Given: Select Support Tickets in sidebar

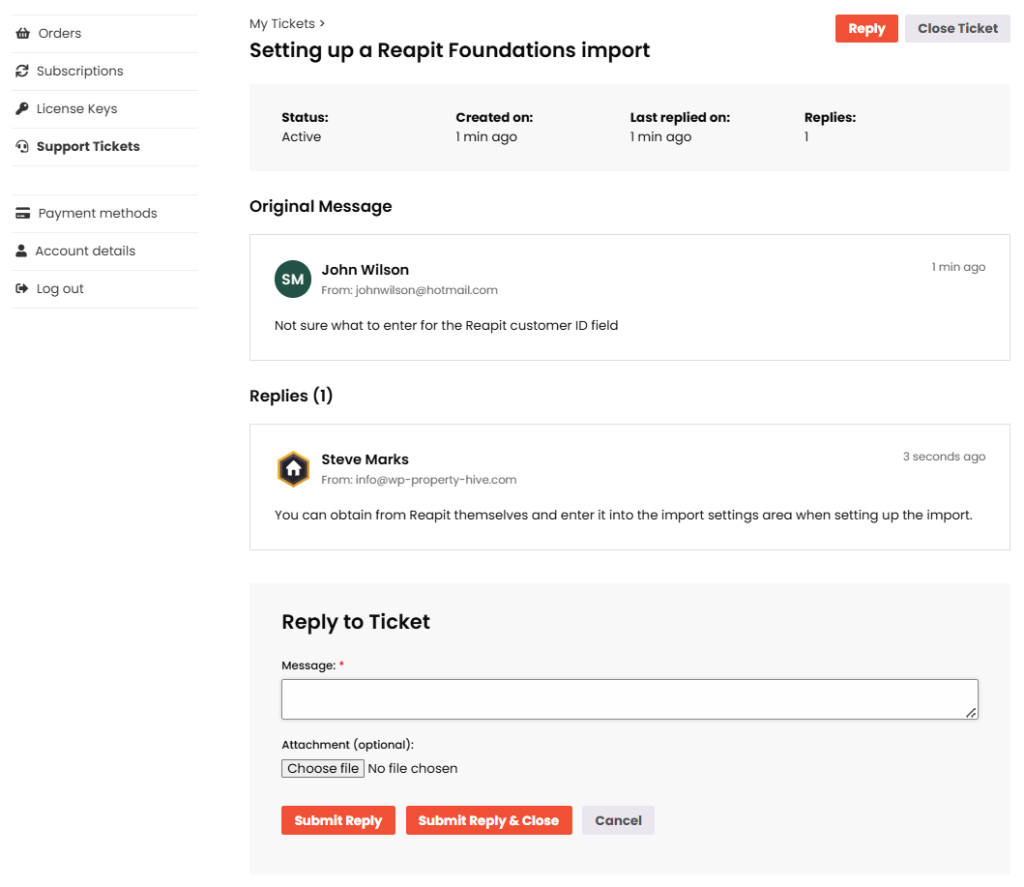Looking at the screenshot, I should point(104,146).
